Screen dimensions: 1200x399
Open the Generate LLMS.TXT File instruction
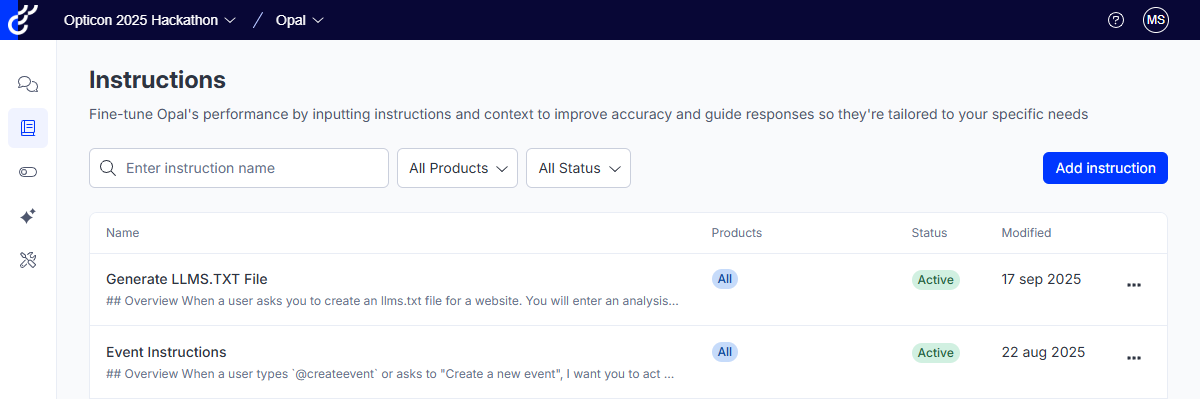(x=187, y=279)
